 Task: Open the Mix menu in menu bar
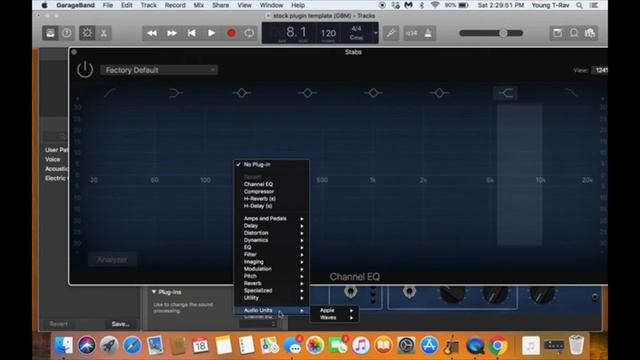[x=199, y=5]
